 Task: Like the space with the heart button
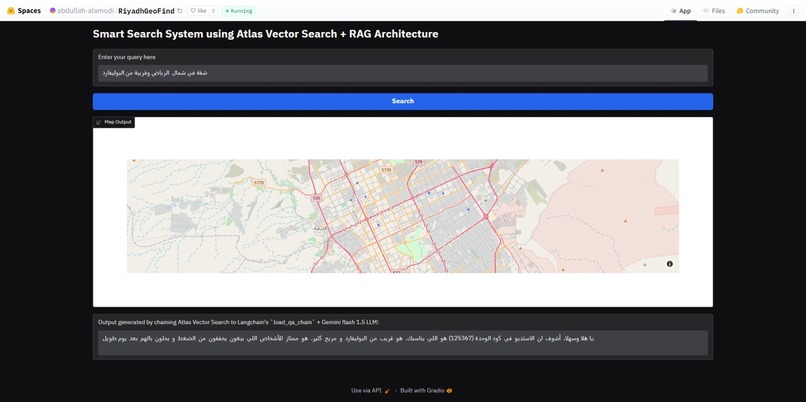coord(198,11)
